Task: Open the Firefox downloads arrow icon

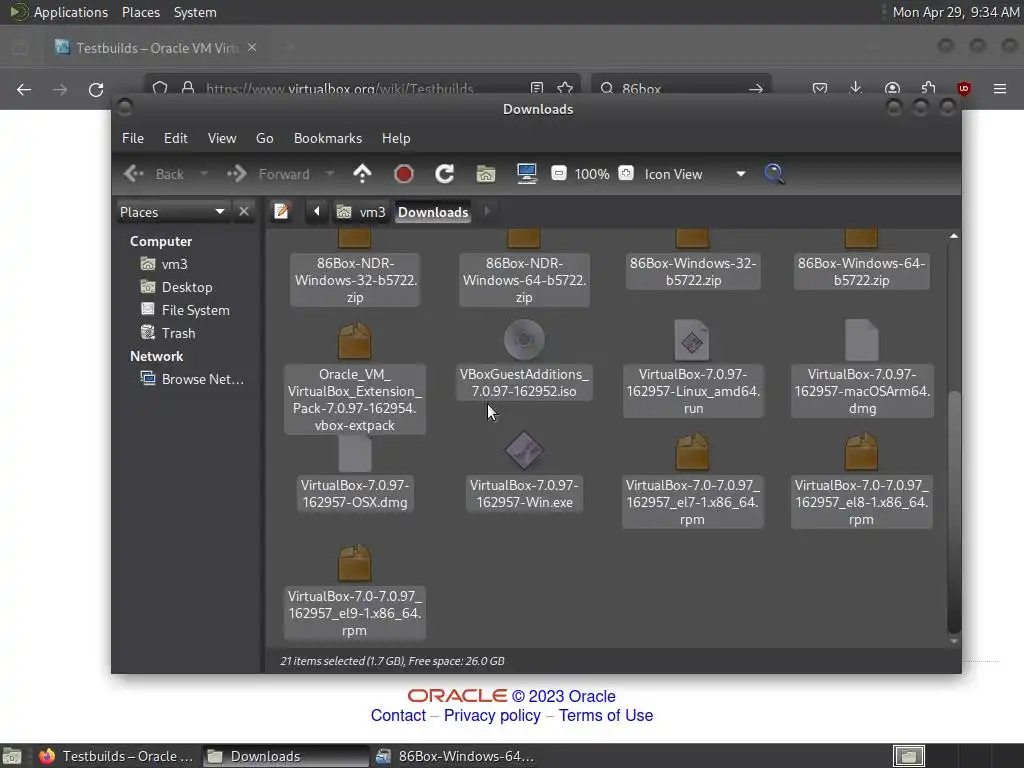Action: [x=856, y=88]
